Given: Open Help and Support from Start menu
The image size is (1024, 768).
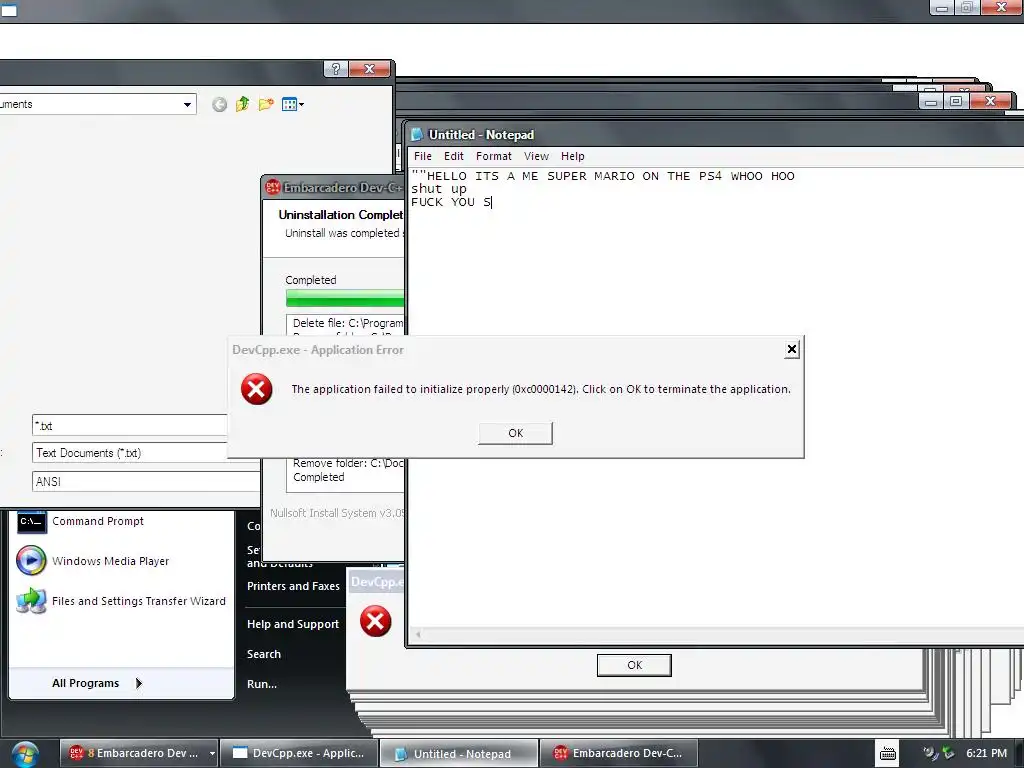Looking at the screenshot, I should [x=293, y=624].
